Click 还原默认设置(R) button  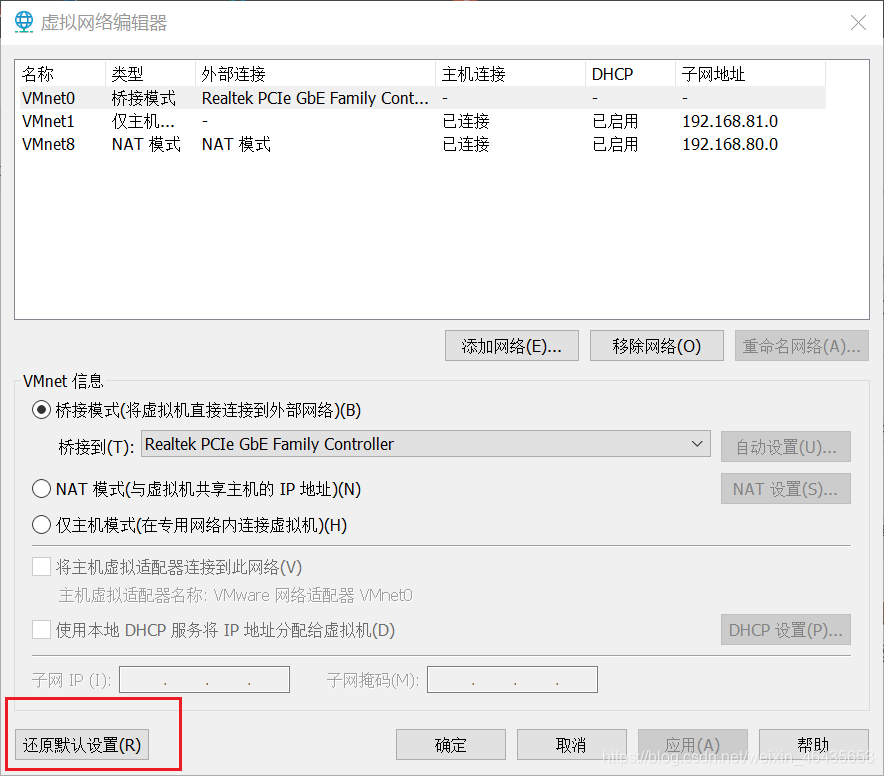pos(82,745)
